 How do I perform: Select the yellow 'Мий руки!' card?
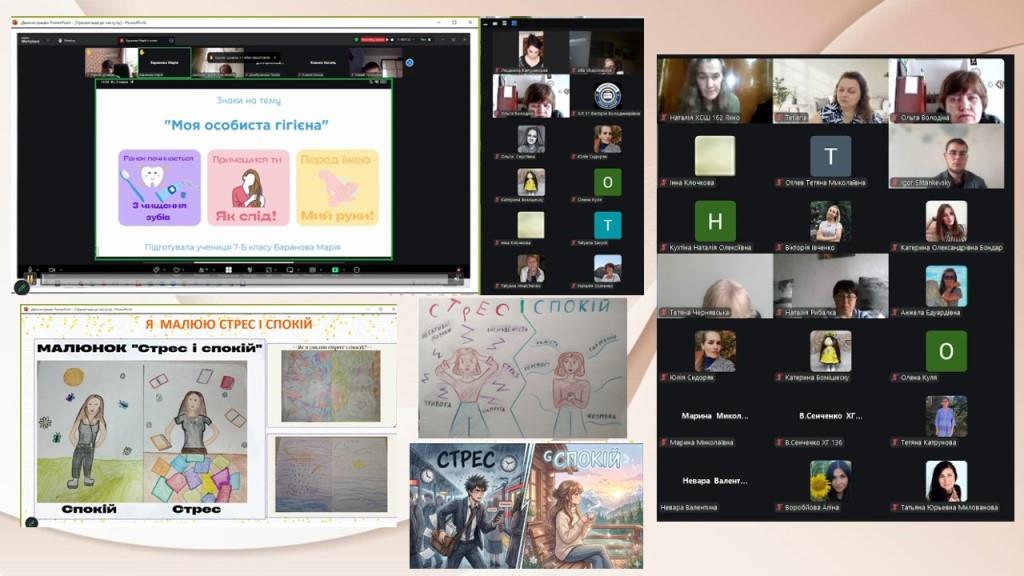[x=337, y=188]
